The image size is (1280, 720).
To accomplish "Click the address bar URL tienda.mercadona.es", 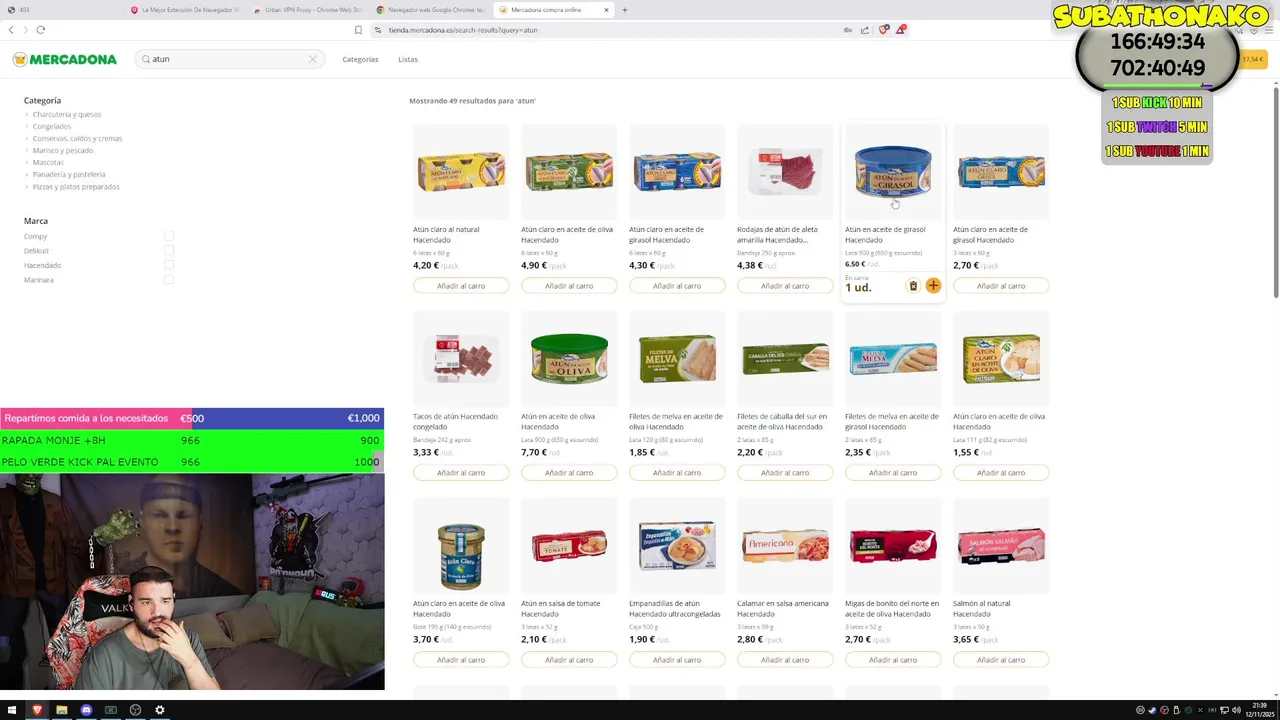I will pos(462,30).
